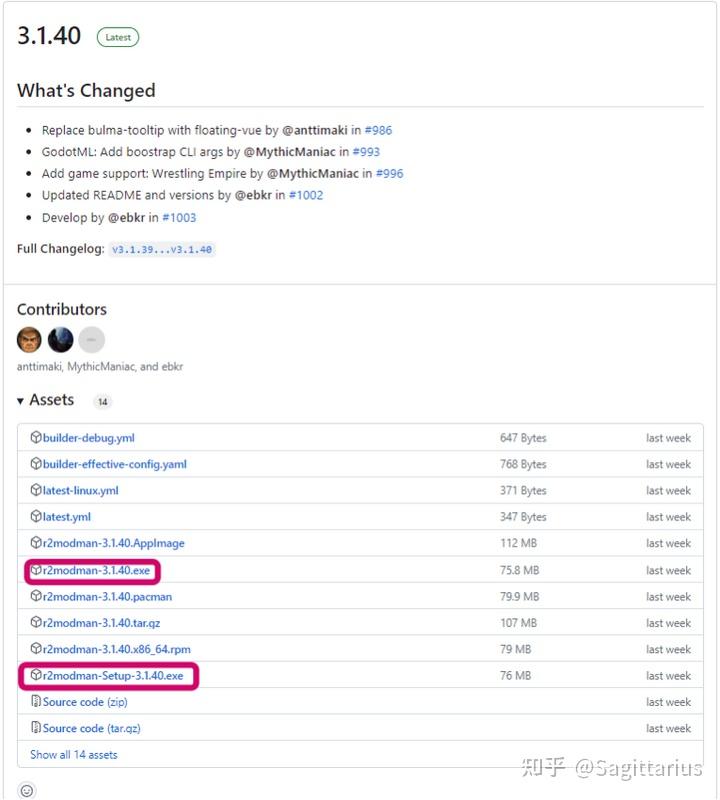Click the file icon beside Source code (tar.gz)
The image size is (720, 800).
coord(36,729)
